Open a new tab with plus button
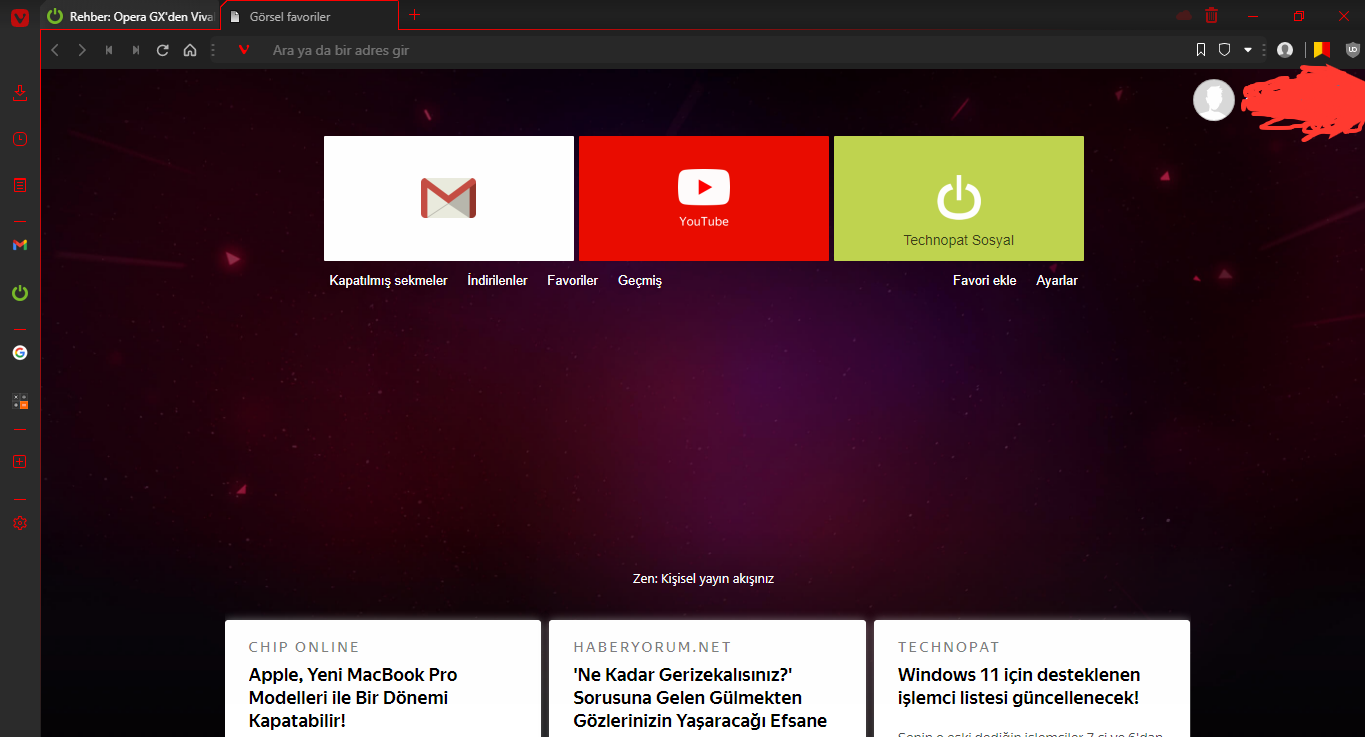Image resolution: width=1365 pixels, height=737 pixels. 415,15
